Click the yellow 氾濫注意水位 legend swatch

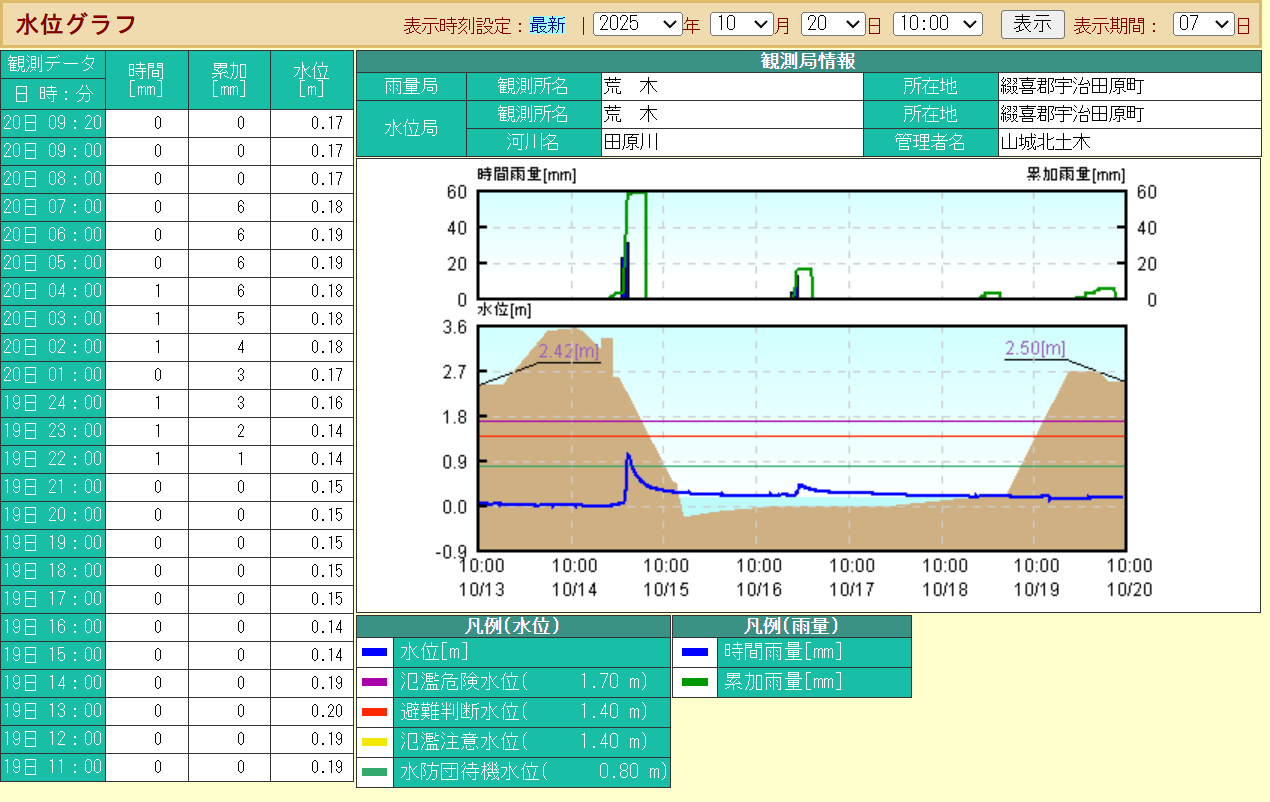pos(374,743)
